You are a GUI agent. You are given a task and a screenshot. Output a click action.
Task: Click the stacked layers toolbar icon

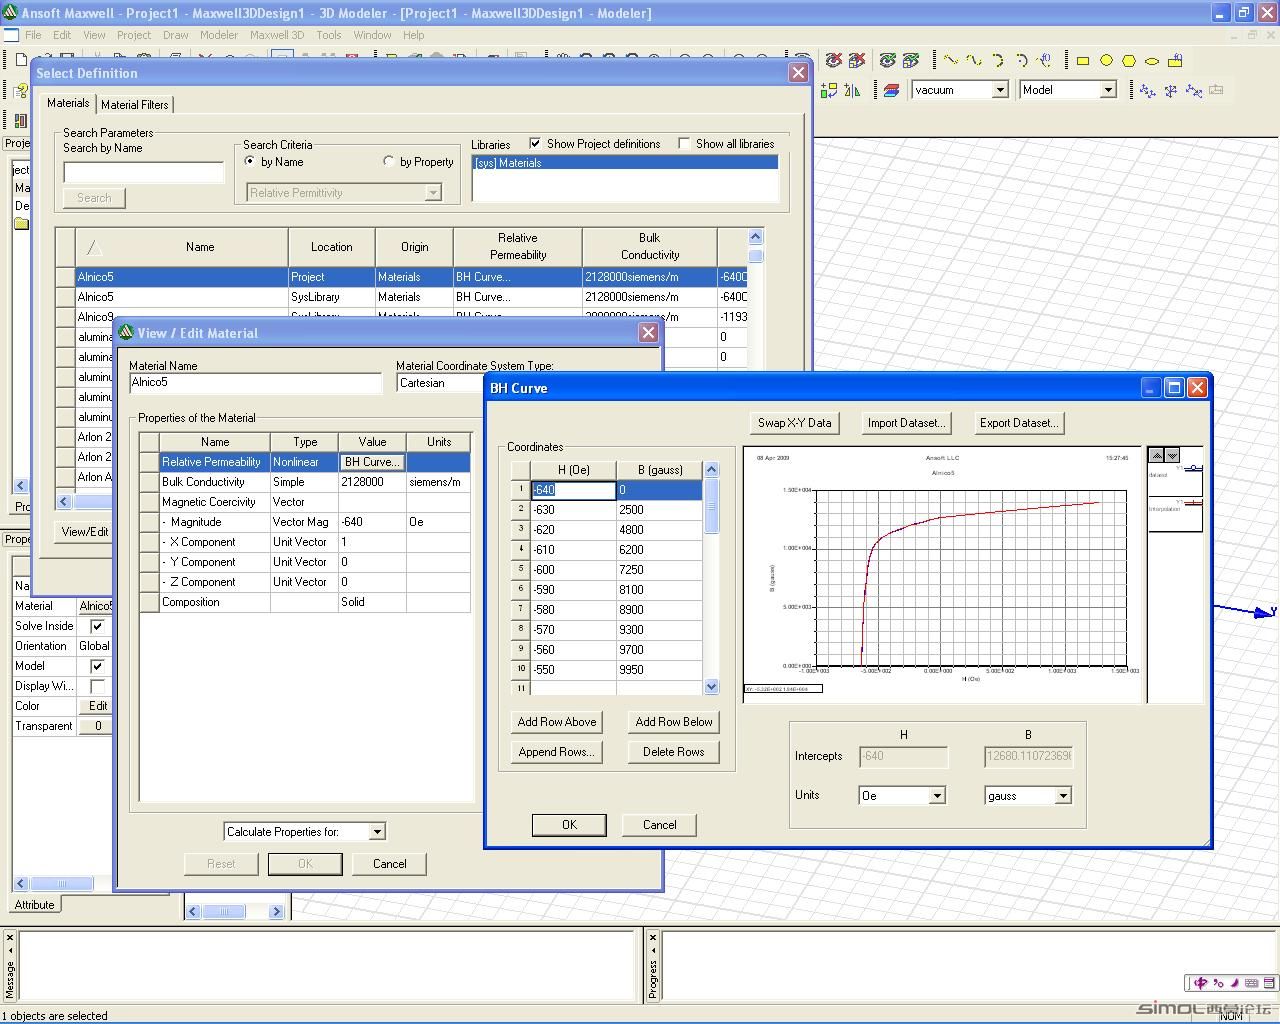click(x=891, y=90)
